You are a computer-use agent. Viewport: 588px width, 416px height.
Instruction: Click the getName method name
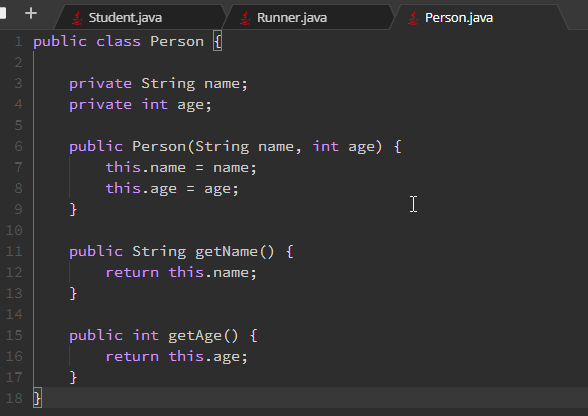pyautogui.click(x=226, y=252)
